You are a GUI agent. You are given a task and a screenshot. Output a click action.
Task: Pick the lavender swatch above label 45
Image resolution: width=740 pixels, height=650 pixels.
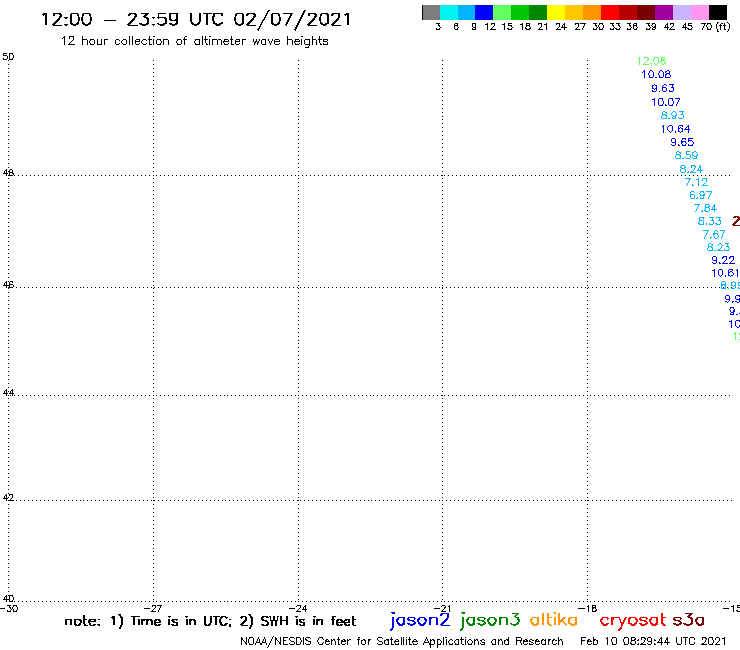click(682, 12)
